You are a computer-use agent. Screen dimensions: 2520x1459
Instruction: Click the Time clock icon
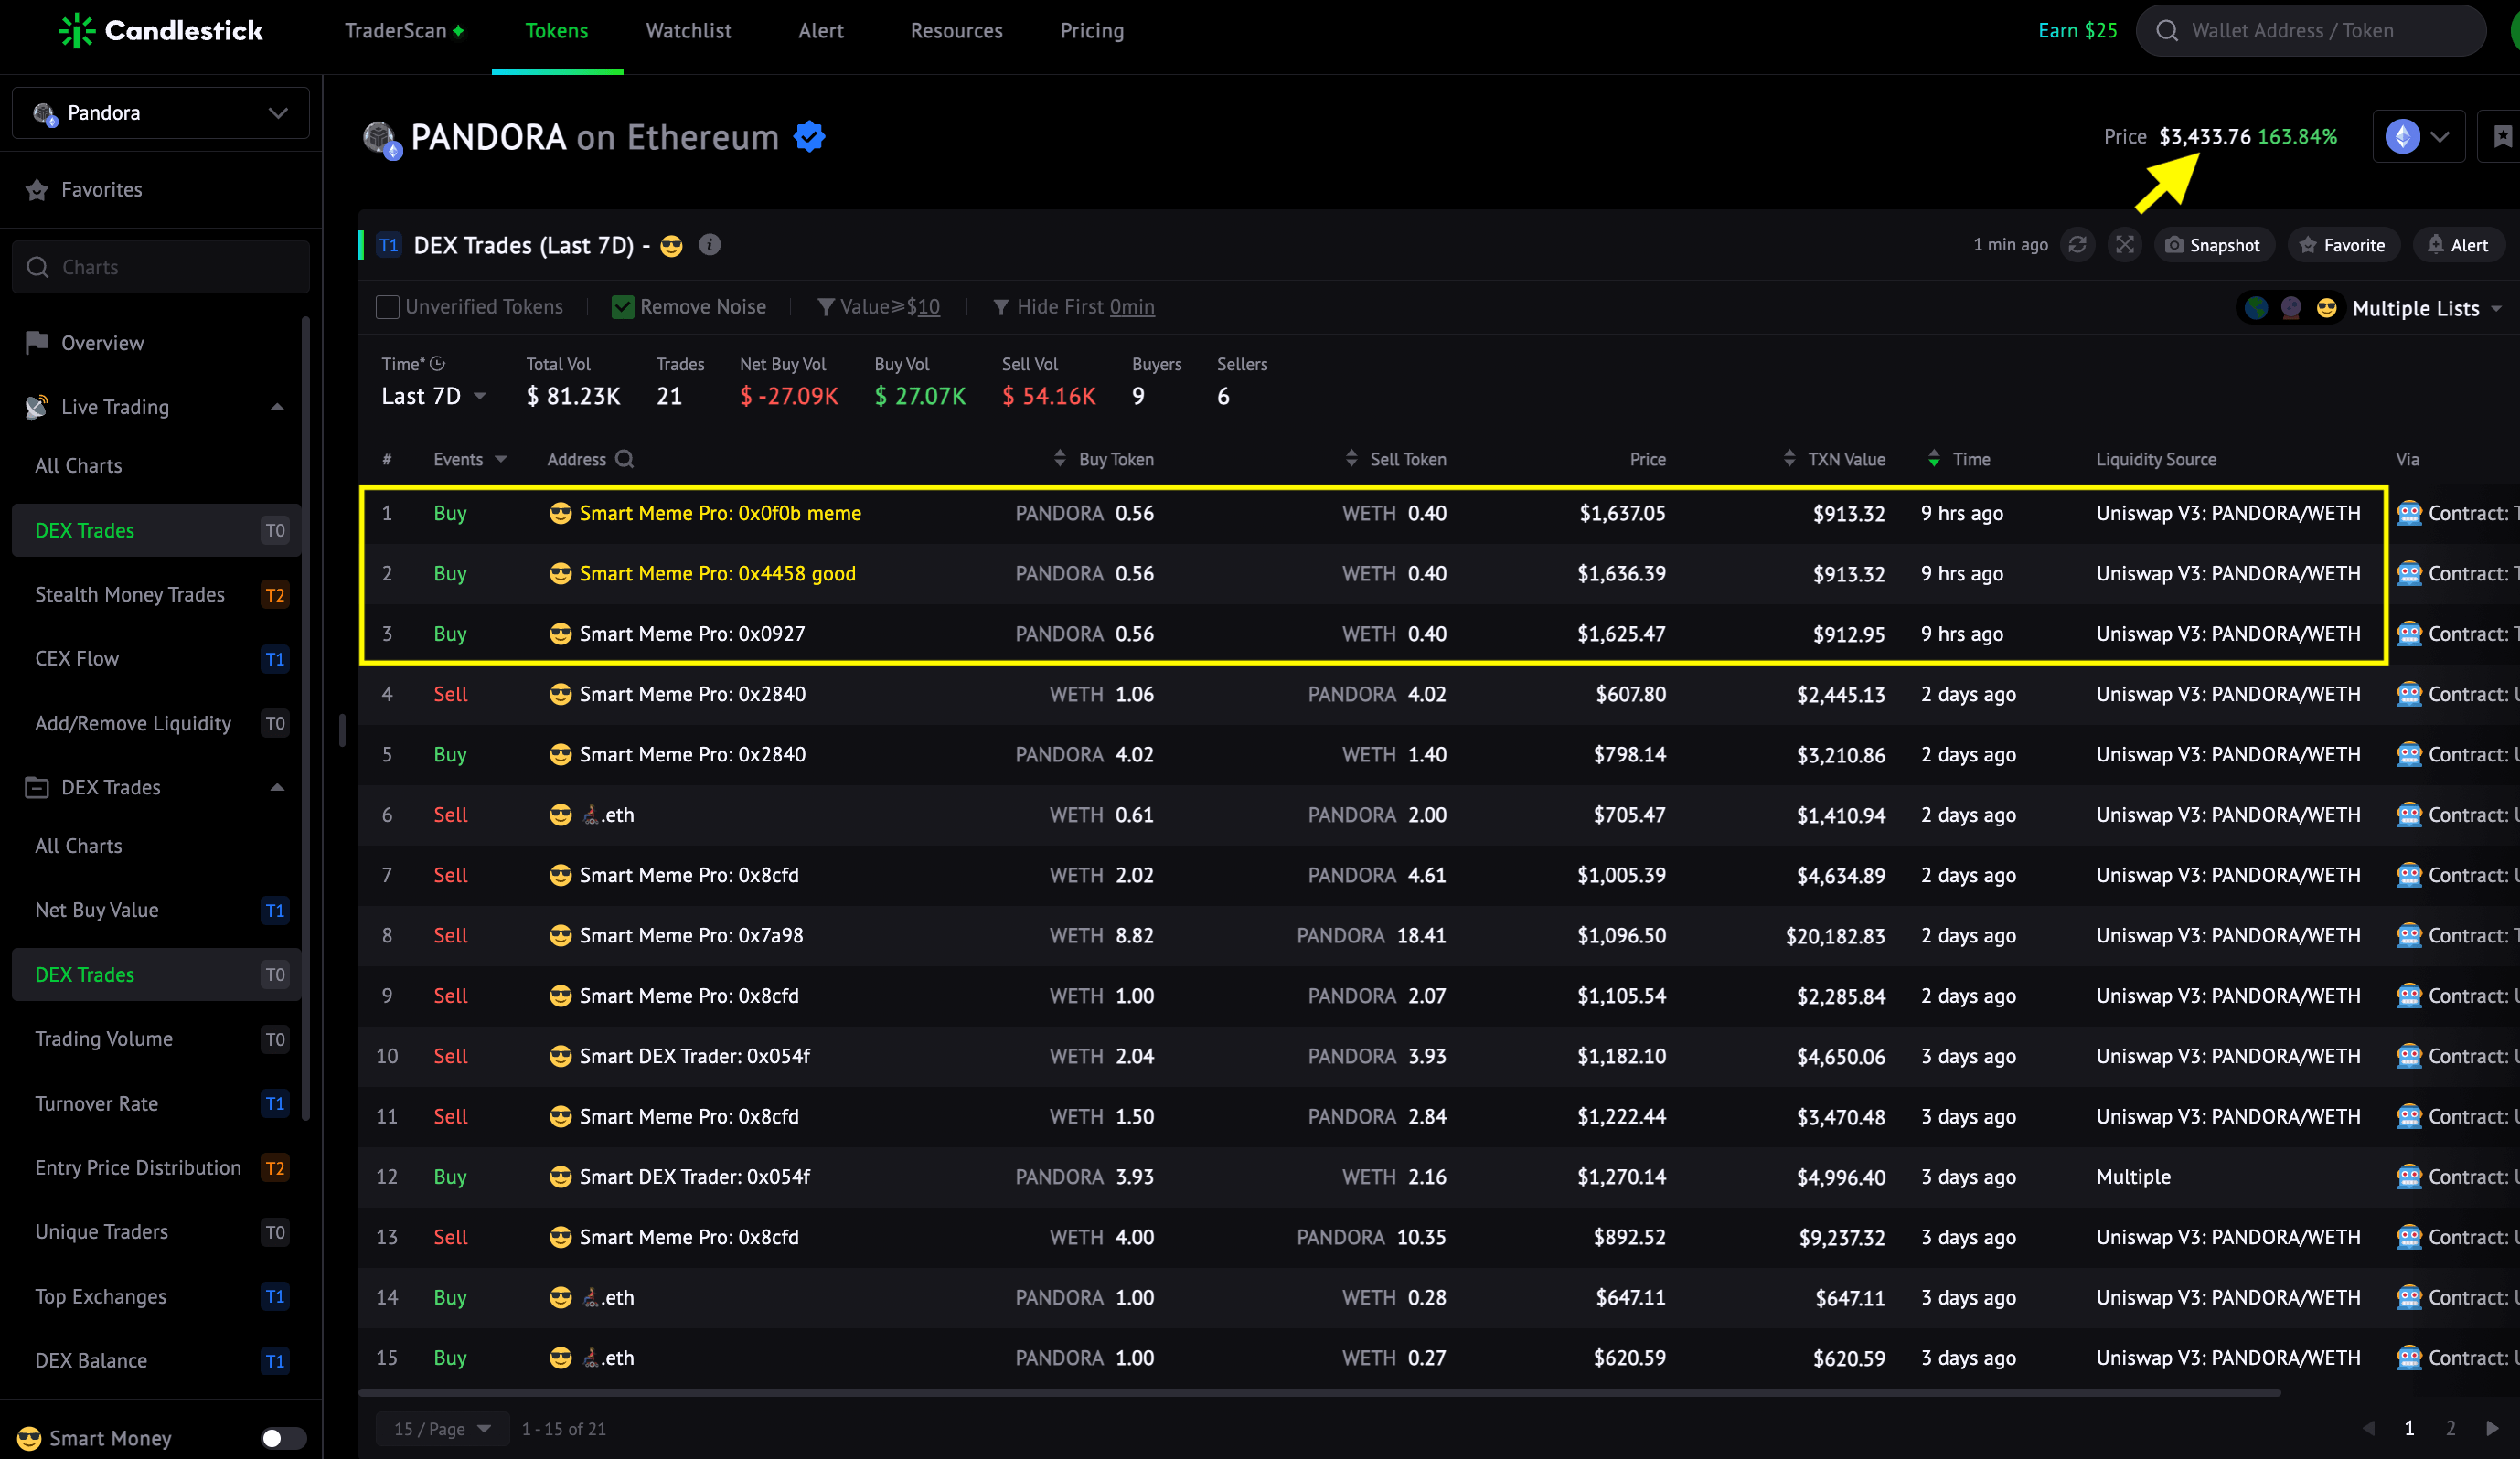pos(437,364)
